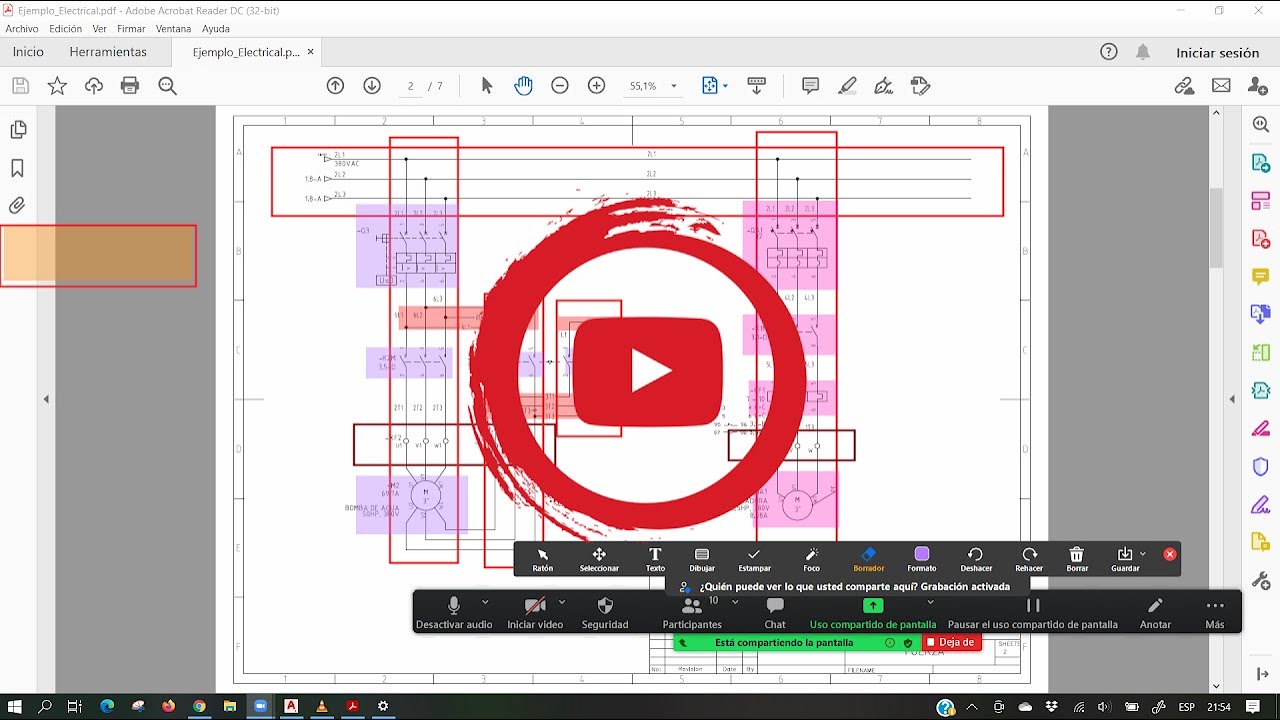The width and height of the screenshot is (1280, 720).
Task: Choose the Zoom Texto annotation tool
Action: tap(655, 559)
